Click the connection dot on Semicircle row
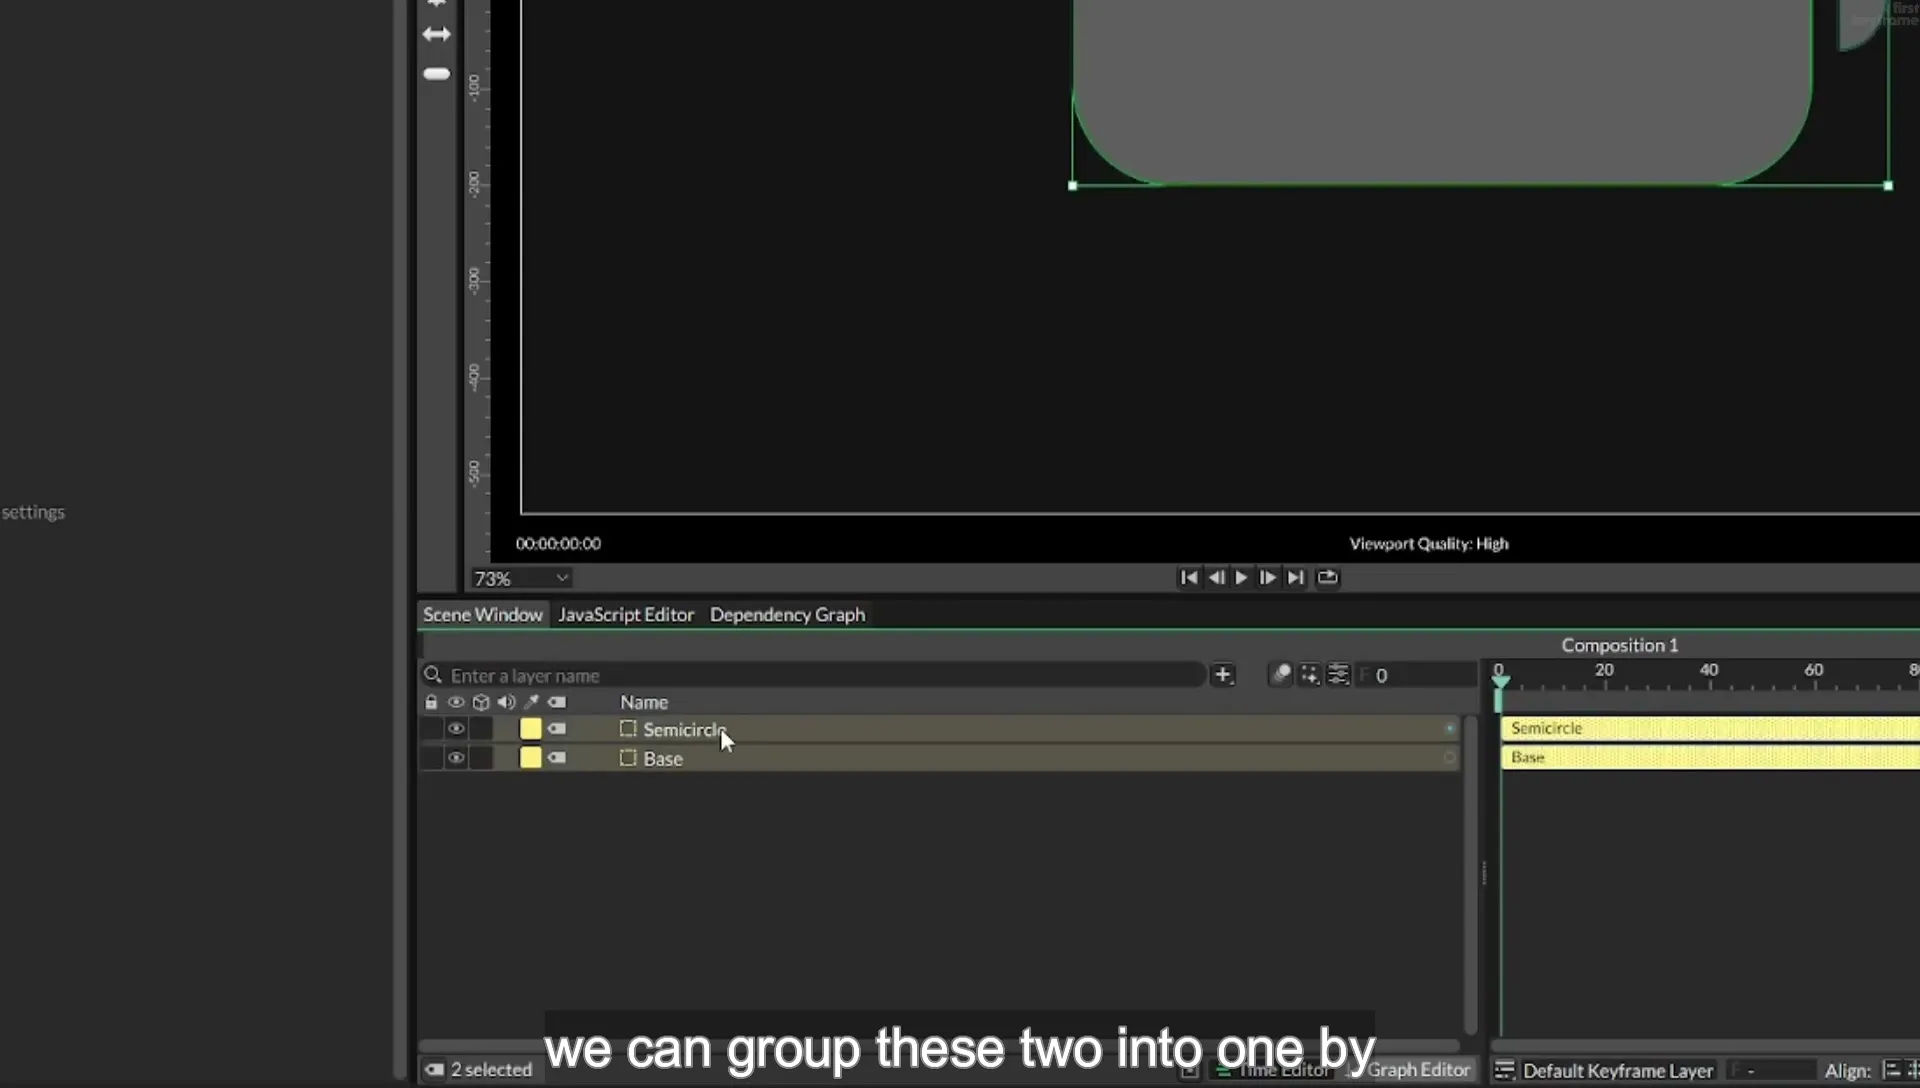The image size is (1920, 1088). [1449, 729]
